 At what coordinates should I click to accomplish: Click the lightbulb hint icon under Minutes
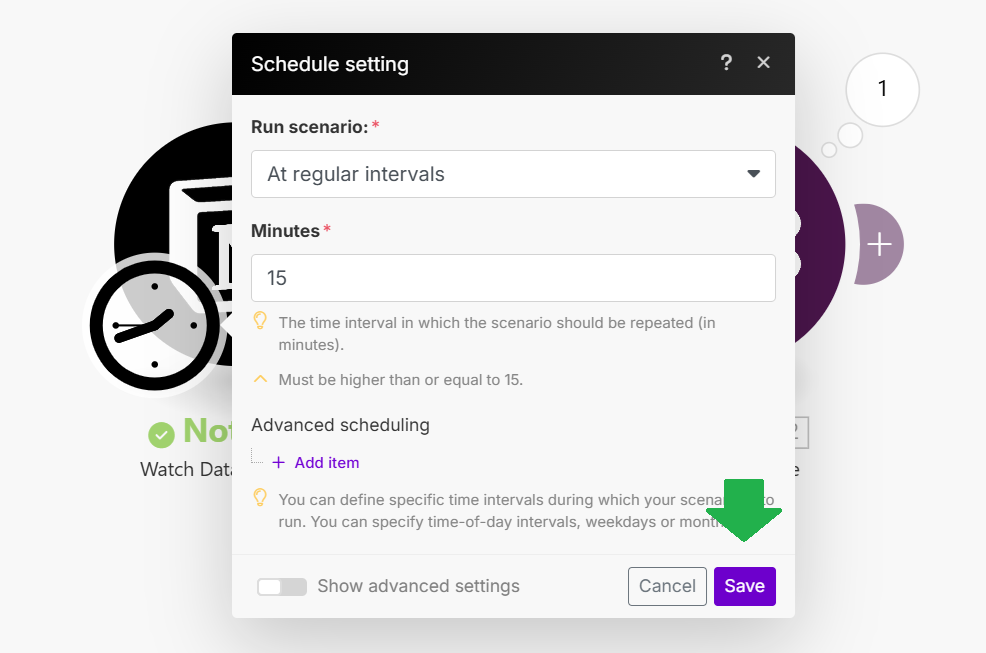pos(260,321)
